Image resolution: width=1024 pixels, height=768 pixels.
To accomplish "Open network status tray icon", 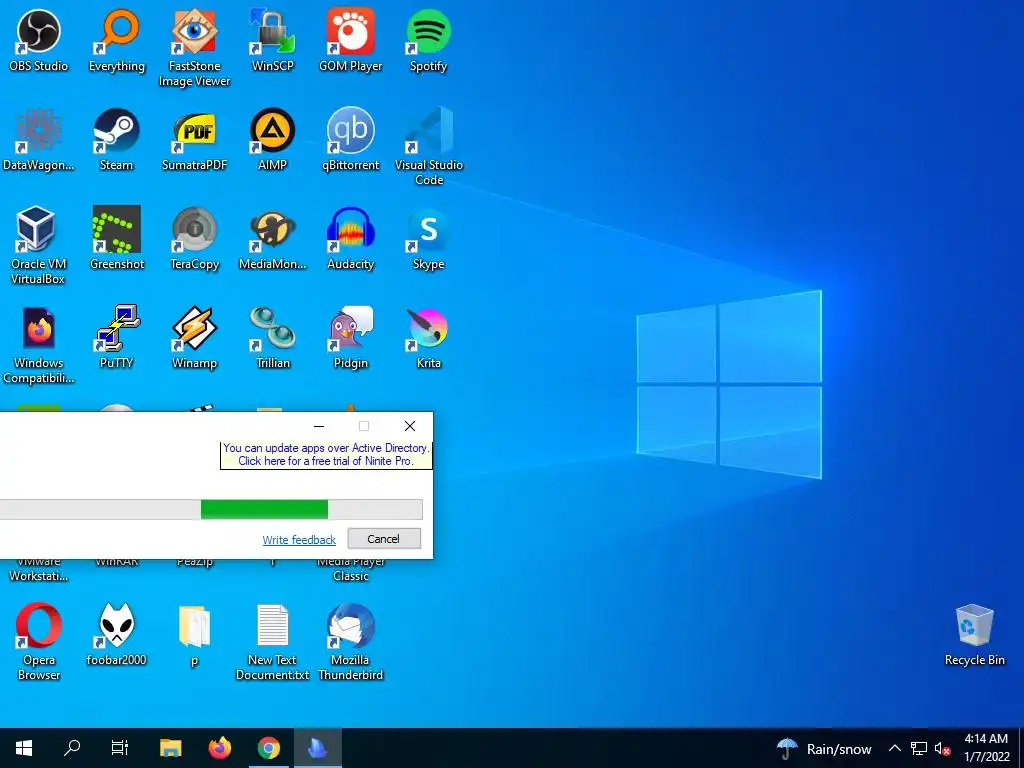I will coord(919,748).
